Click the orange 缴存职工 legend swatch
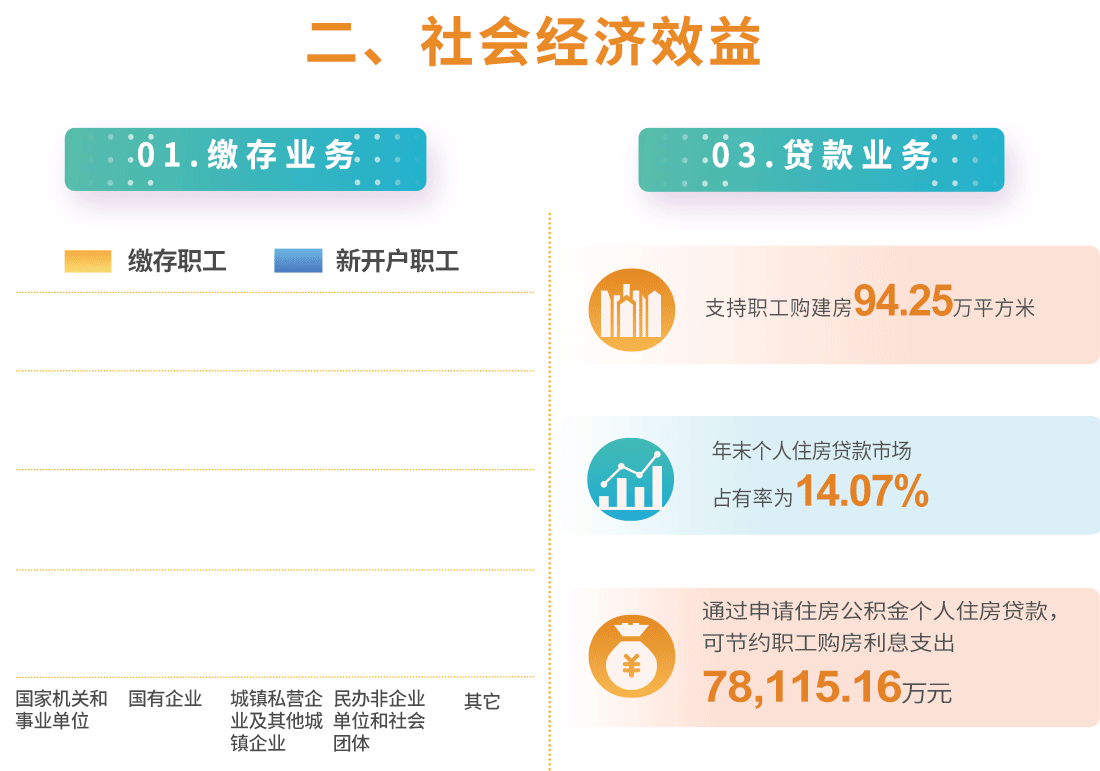Viewport: 1100px width, 771px height. click(x=88, y=261)
